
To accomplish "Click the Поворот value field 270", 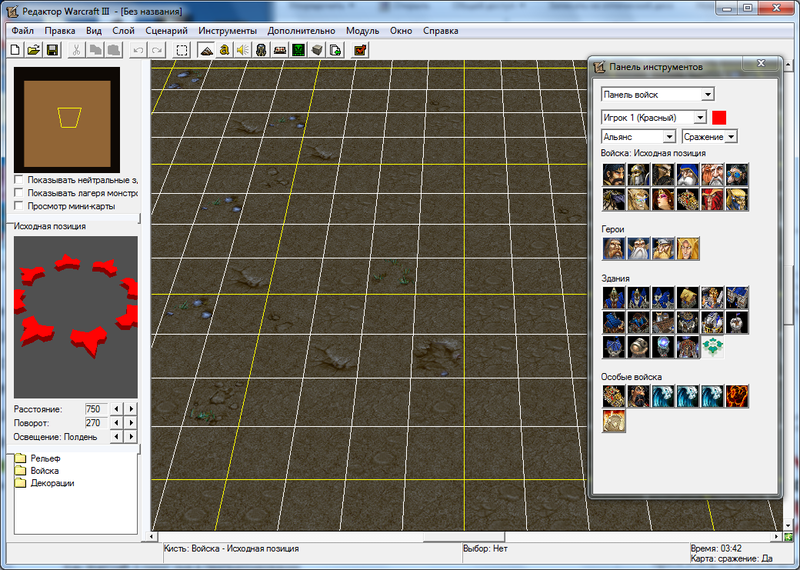I will pyautogui.click(x=96, y=423).
